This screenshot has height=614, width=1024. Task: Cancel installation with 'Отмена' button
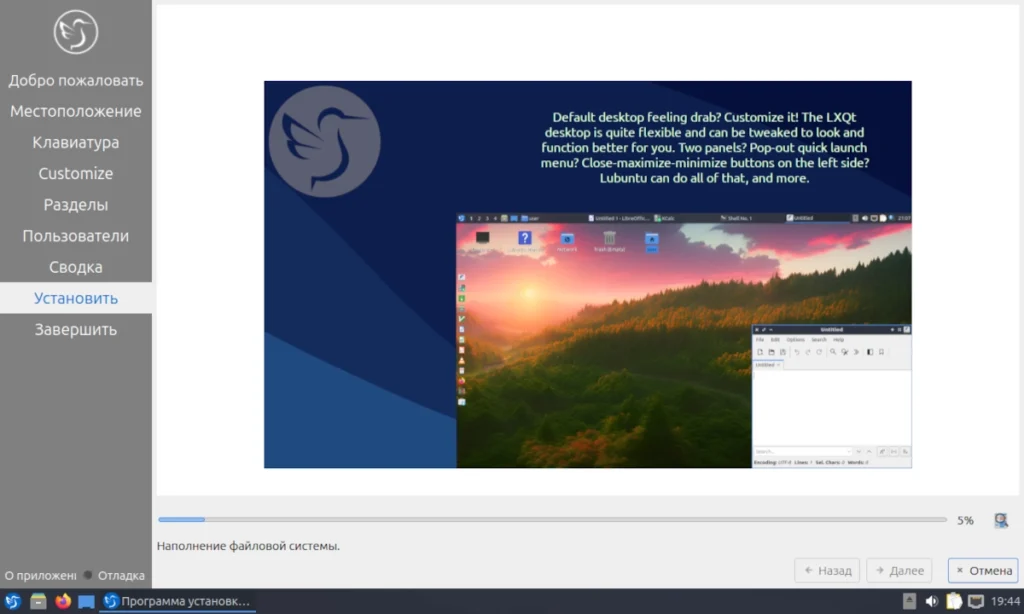(983, 570)
